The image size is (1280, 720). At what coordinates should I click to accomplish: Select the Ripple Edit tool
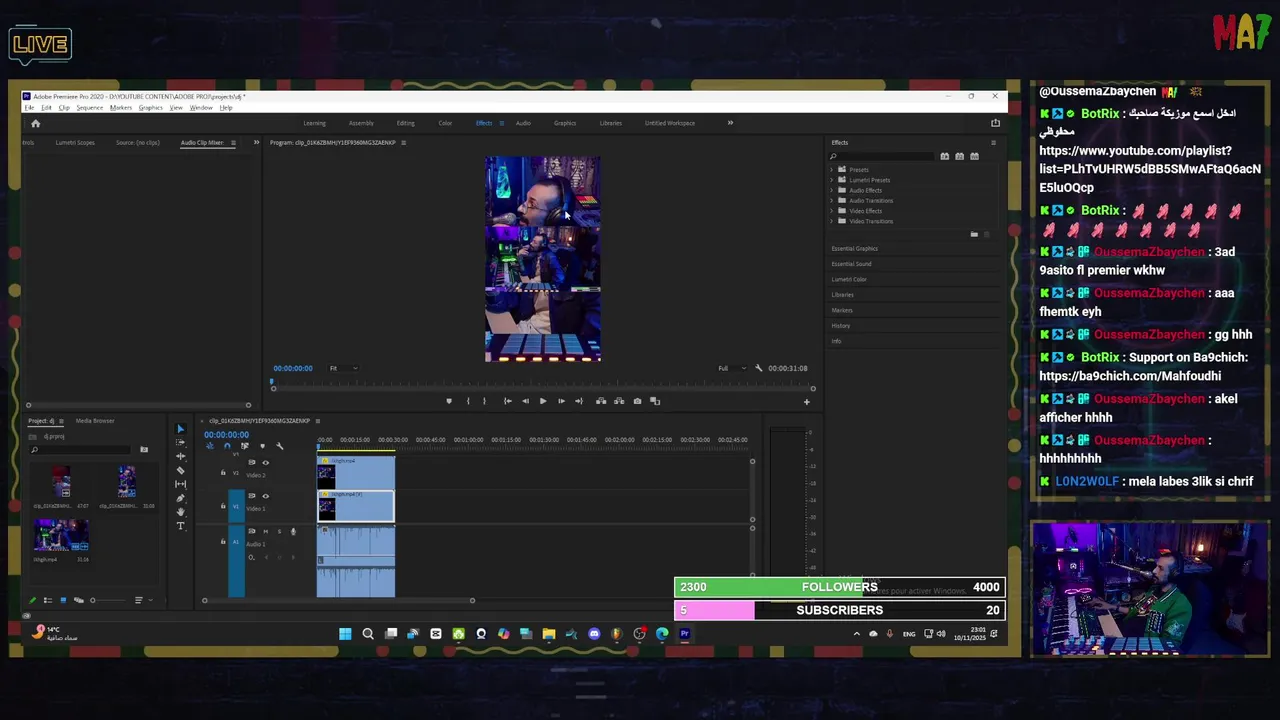coord(180,456)
